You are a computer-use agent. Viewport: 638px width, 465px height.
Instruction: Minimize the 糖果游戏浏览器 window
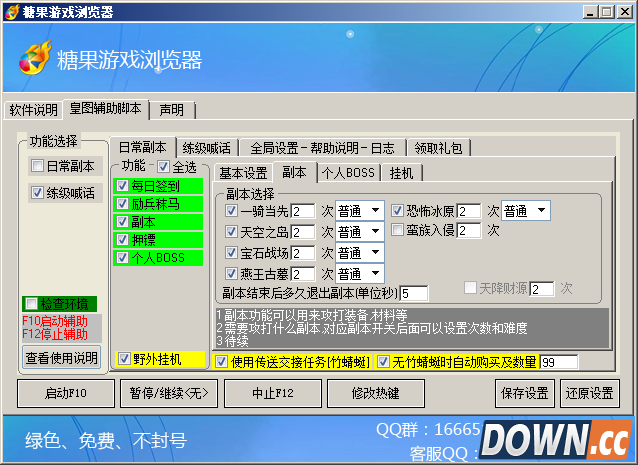(x=590, y=12)
